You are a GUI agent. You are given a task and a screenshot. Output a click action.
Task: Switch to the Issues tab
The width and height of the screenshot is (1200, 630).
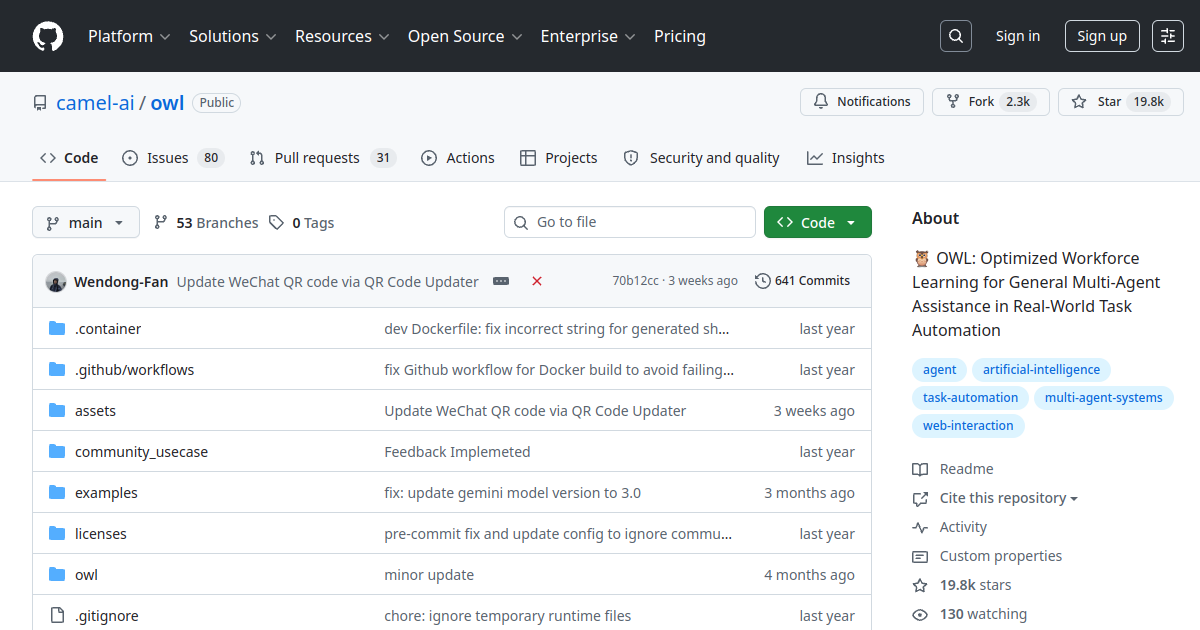(172, 158)
